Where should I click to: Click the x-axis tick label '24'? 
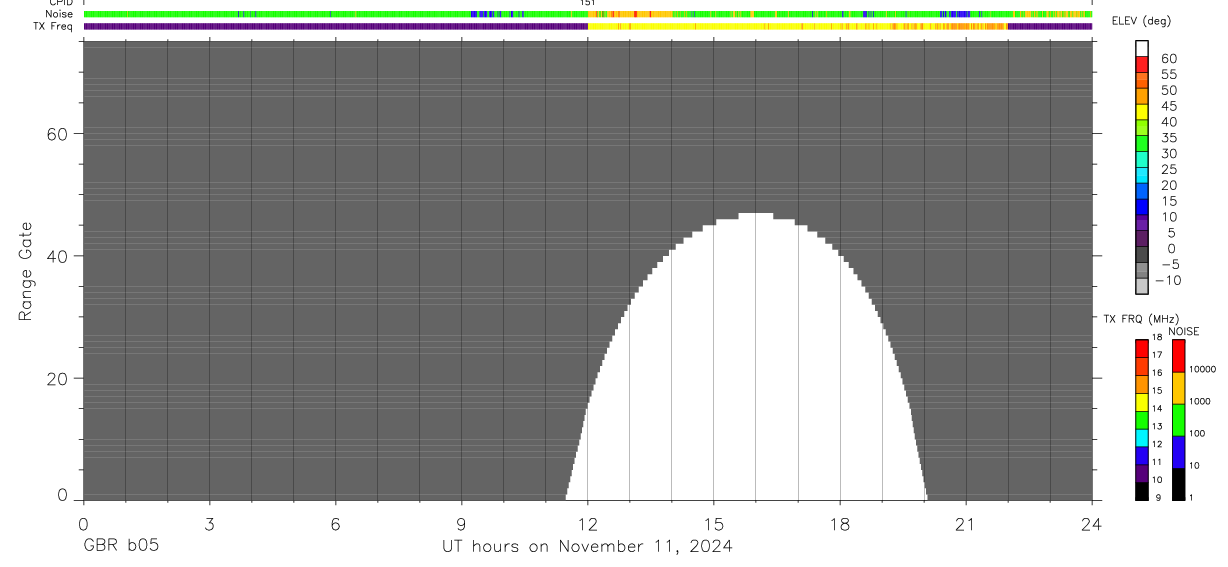(1092, 524)
